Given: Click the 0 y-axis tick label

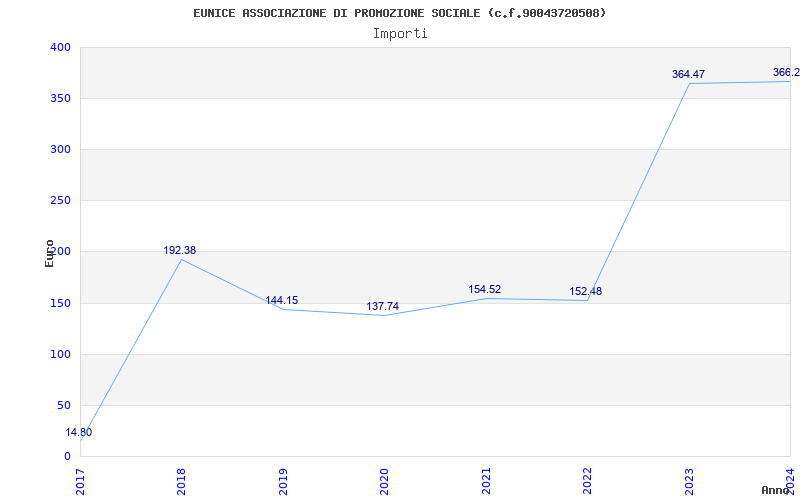Looking at the screenshot, I should tap(67, 457).
